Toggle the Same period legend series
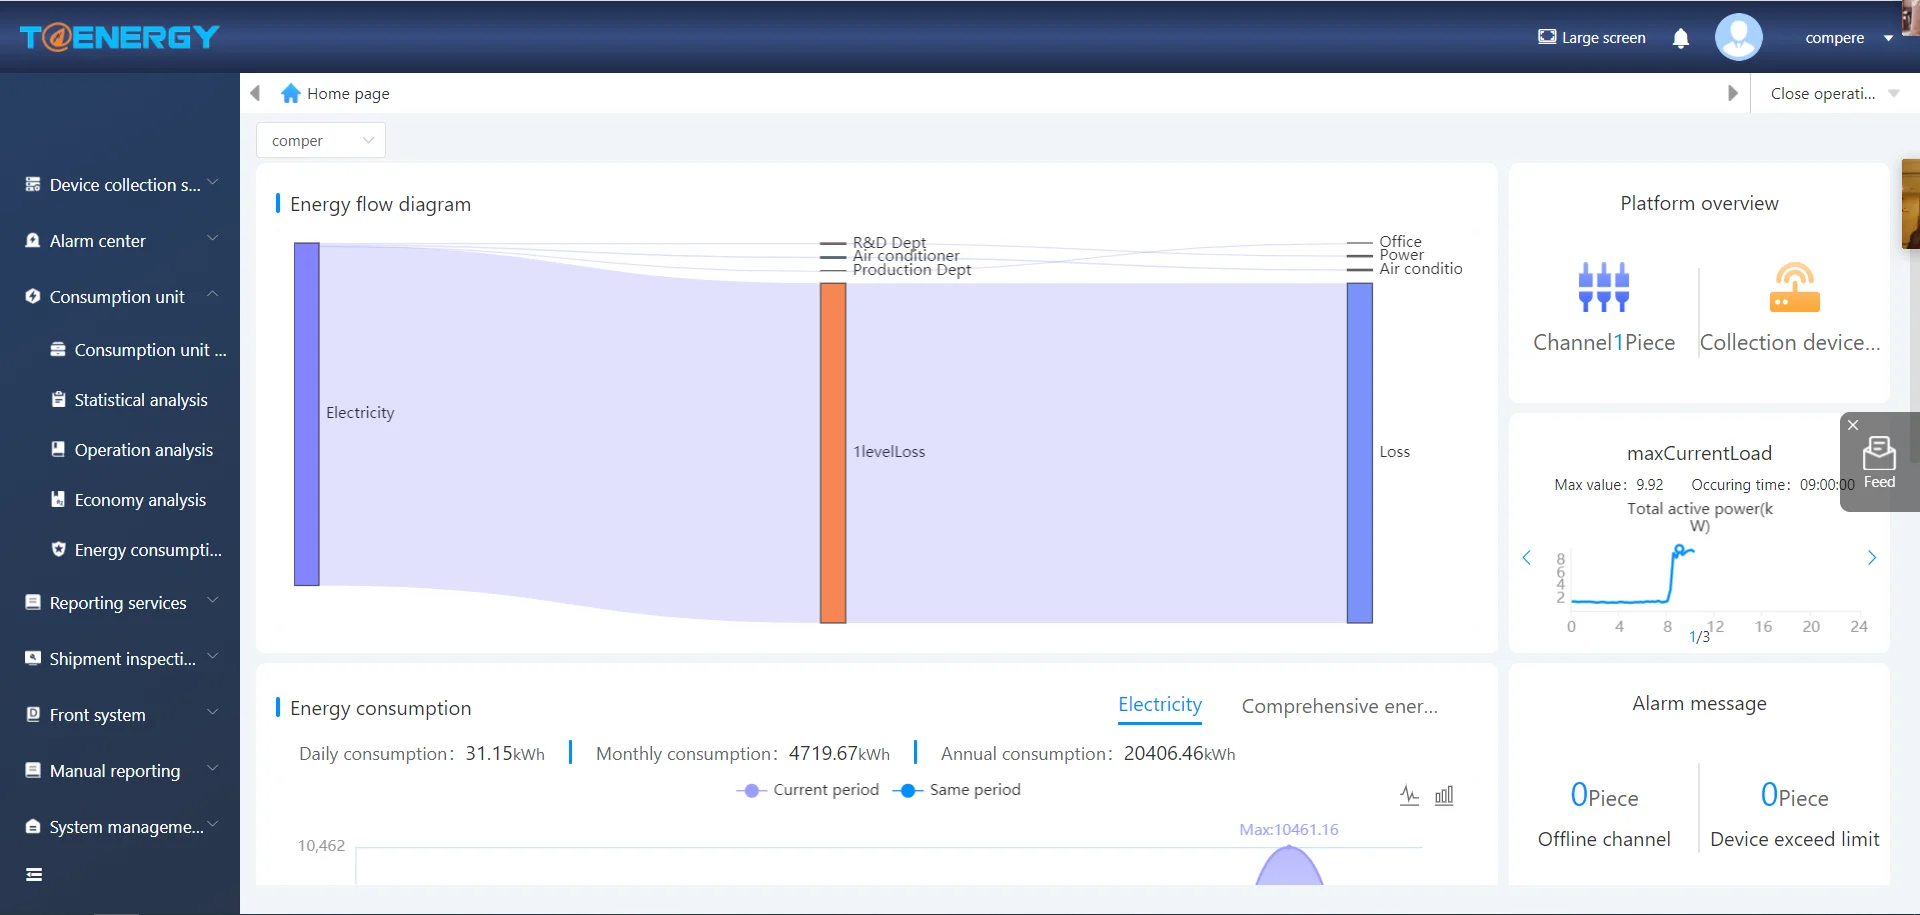1920x915 pixels. click(x=957, y=790)
